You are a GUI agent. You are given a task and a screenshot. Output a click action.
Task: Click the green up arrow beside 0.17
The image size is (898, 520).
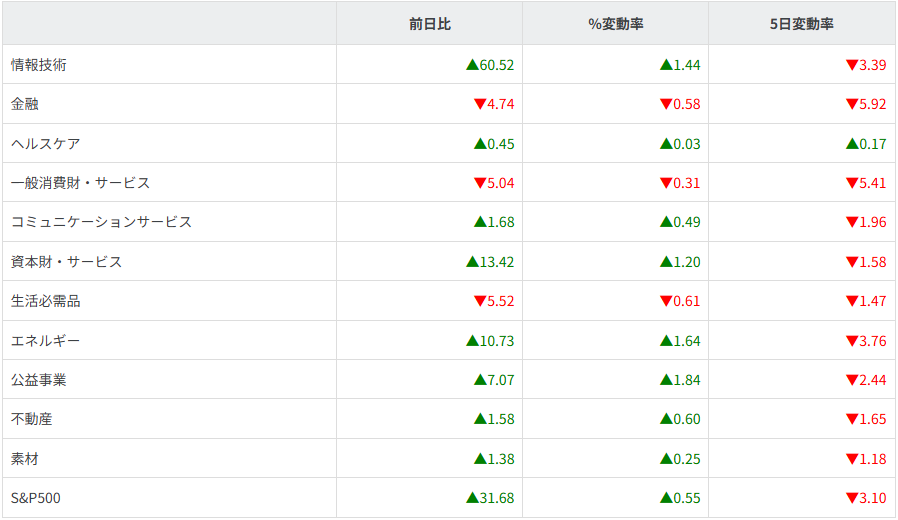[852, 144]
